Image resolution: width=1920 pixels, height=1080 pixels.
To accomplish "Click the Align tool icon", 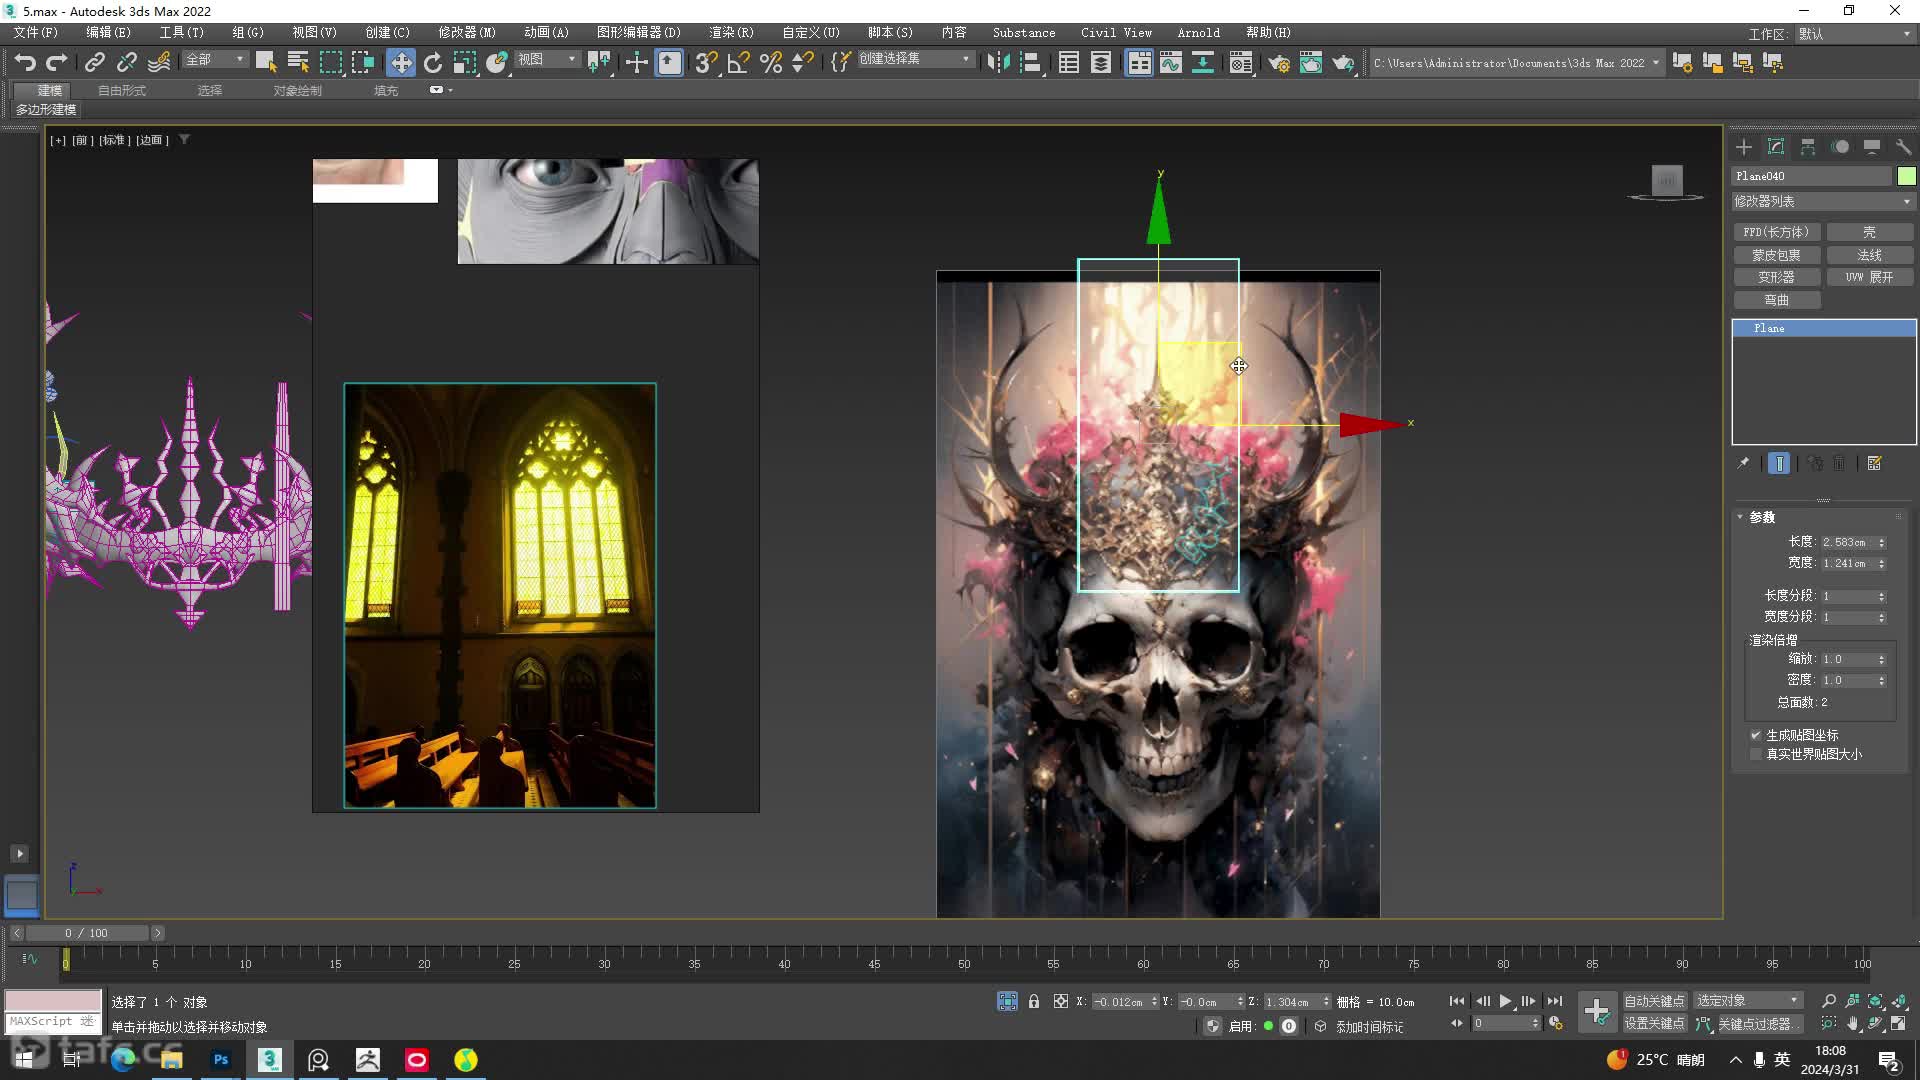I will (x=1031, y=62).
